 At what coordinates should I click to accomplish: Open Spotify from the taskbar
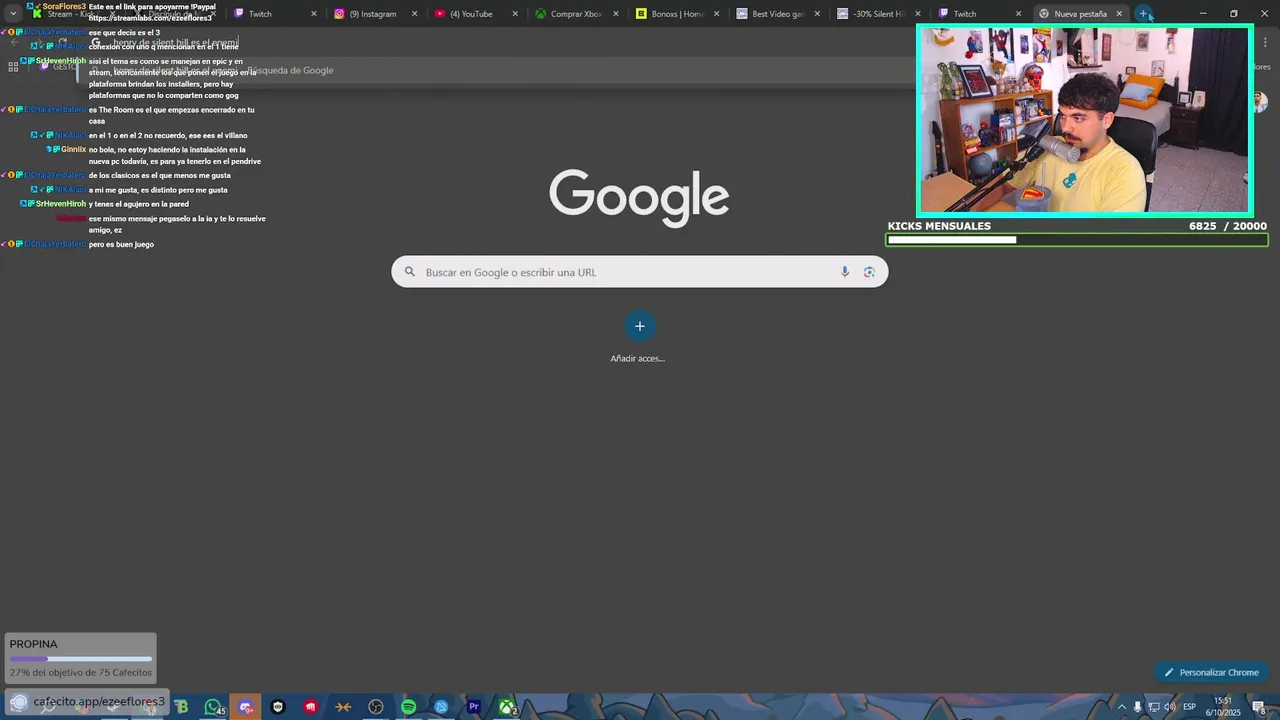click(408, 707)
